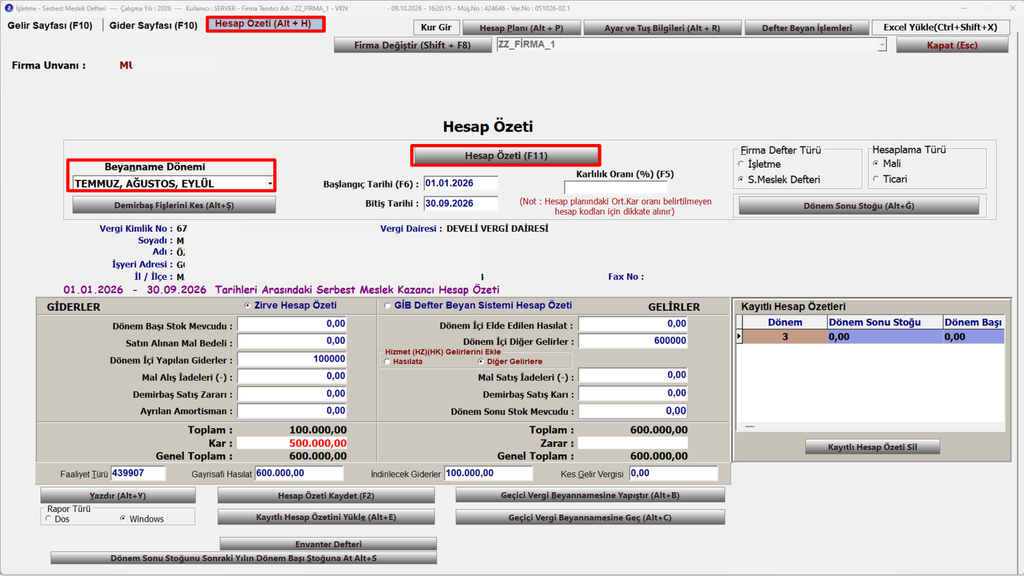The height and width of the screenshot is (576, 1024).
Task: Click the Kur Gir button
Action: click(436, 27)
